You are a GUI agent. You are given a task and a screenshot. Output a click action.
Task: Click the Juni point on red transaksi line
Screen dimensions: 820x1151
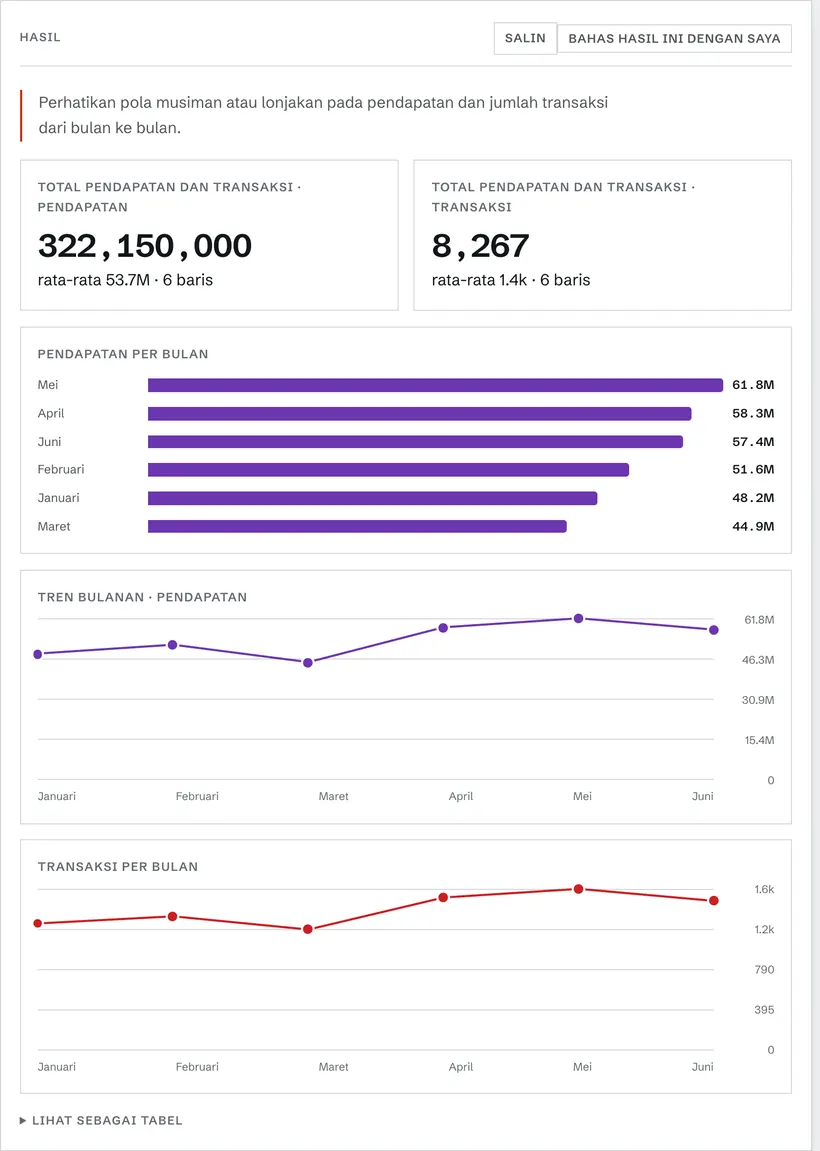click(714, 901)
